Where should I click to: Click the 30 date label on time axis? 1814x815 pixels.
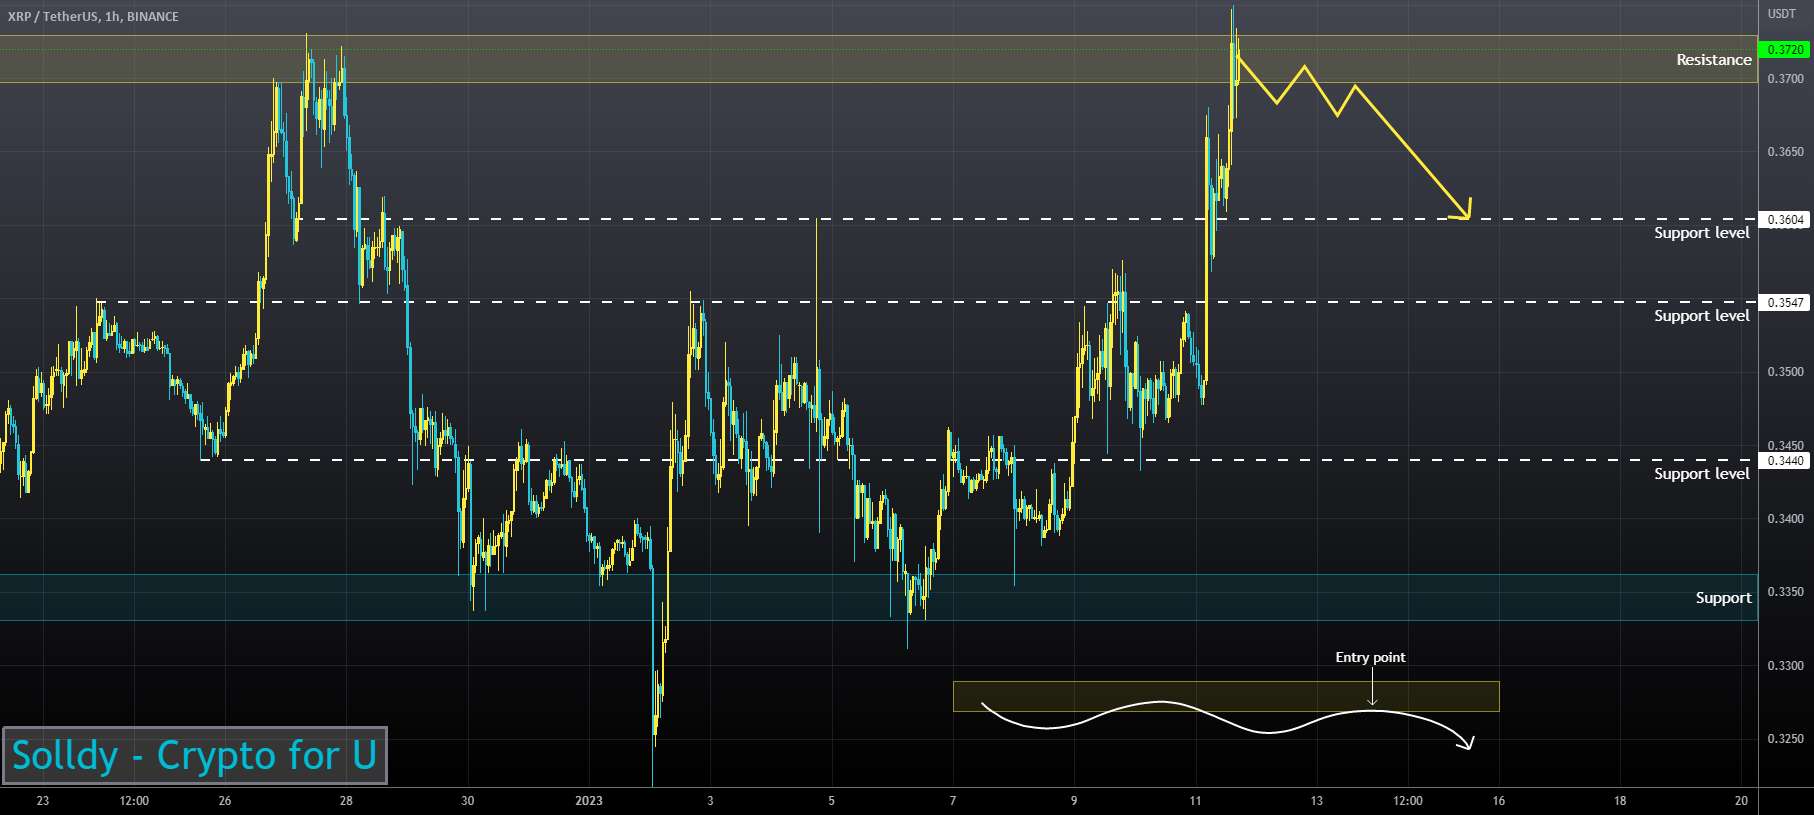pyautogui.click(x=467, y=801)
